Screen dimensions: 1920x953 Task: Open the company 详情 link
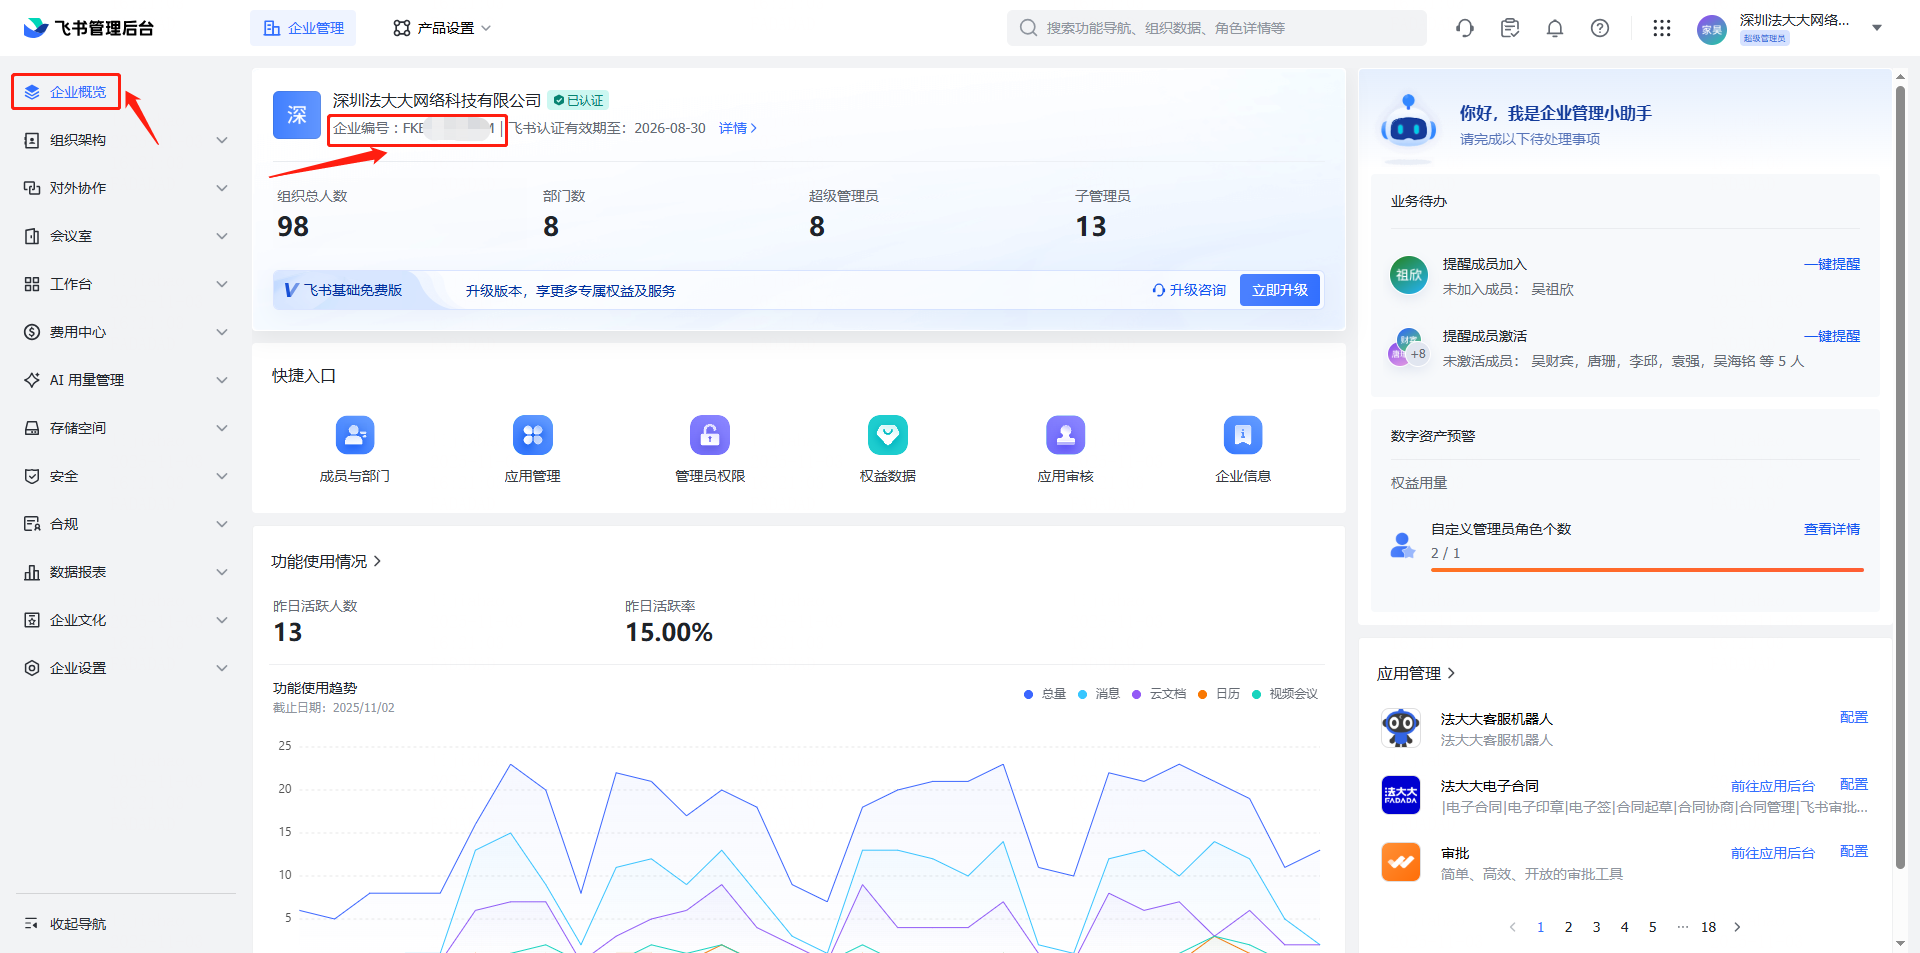(738, 128)
